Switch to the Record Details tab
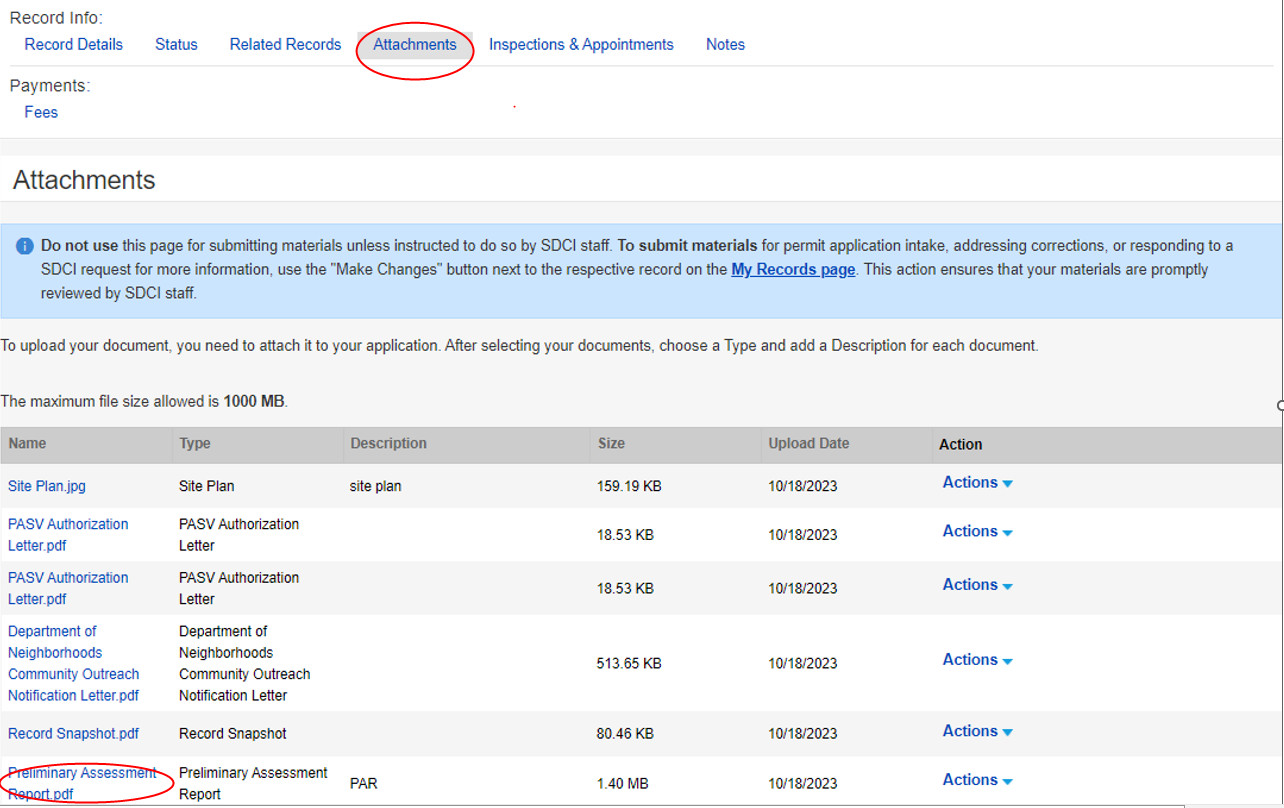 pos(73,44)
